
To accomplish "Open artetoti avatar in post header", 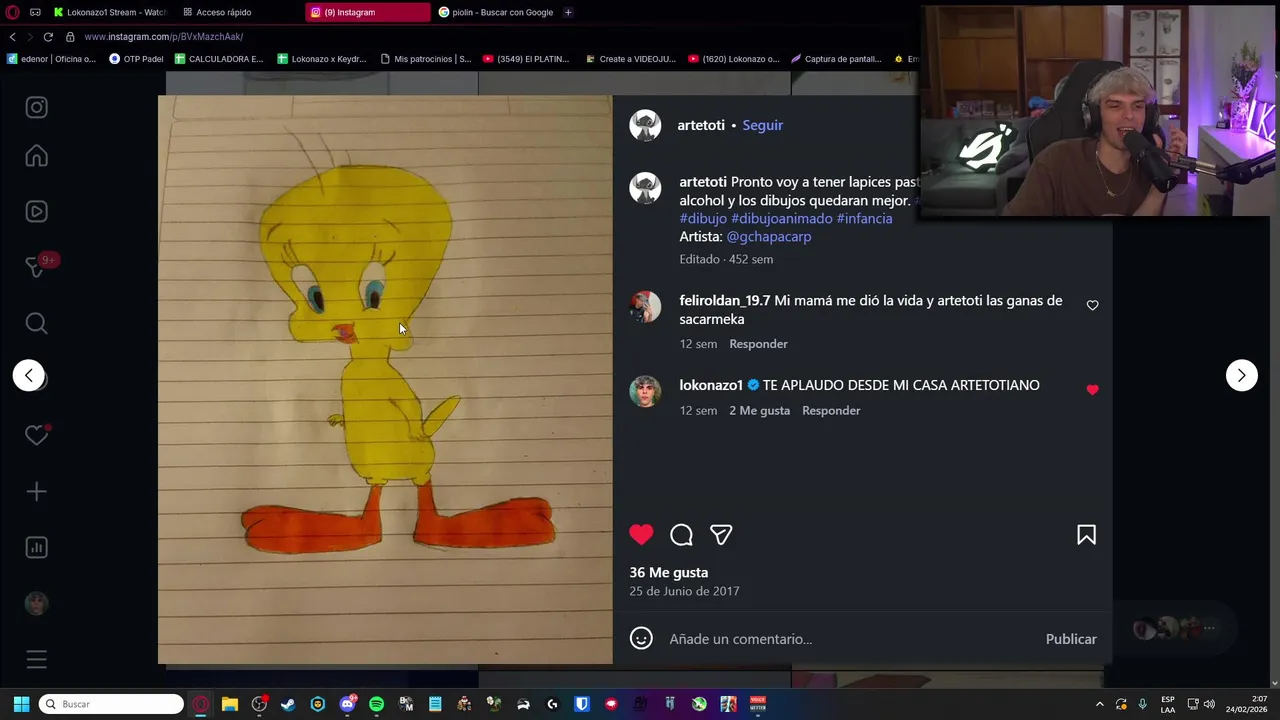I will pyautogui.click(x=645, y=125).
